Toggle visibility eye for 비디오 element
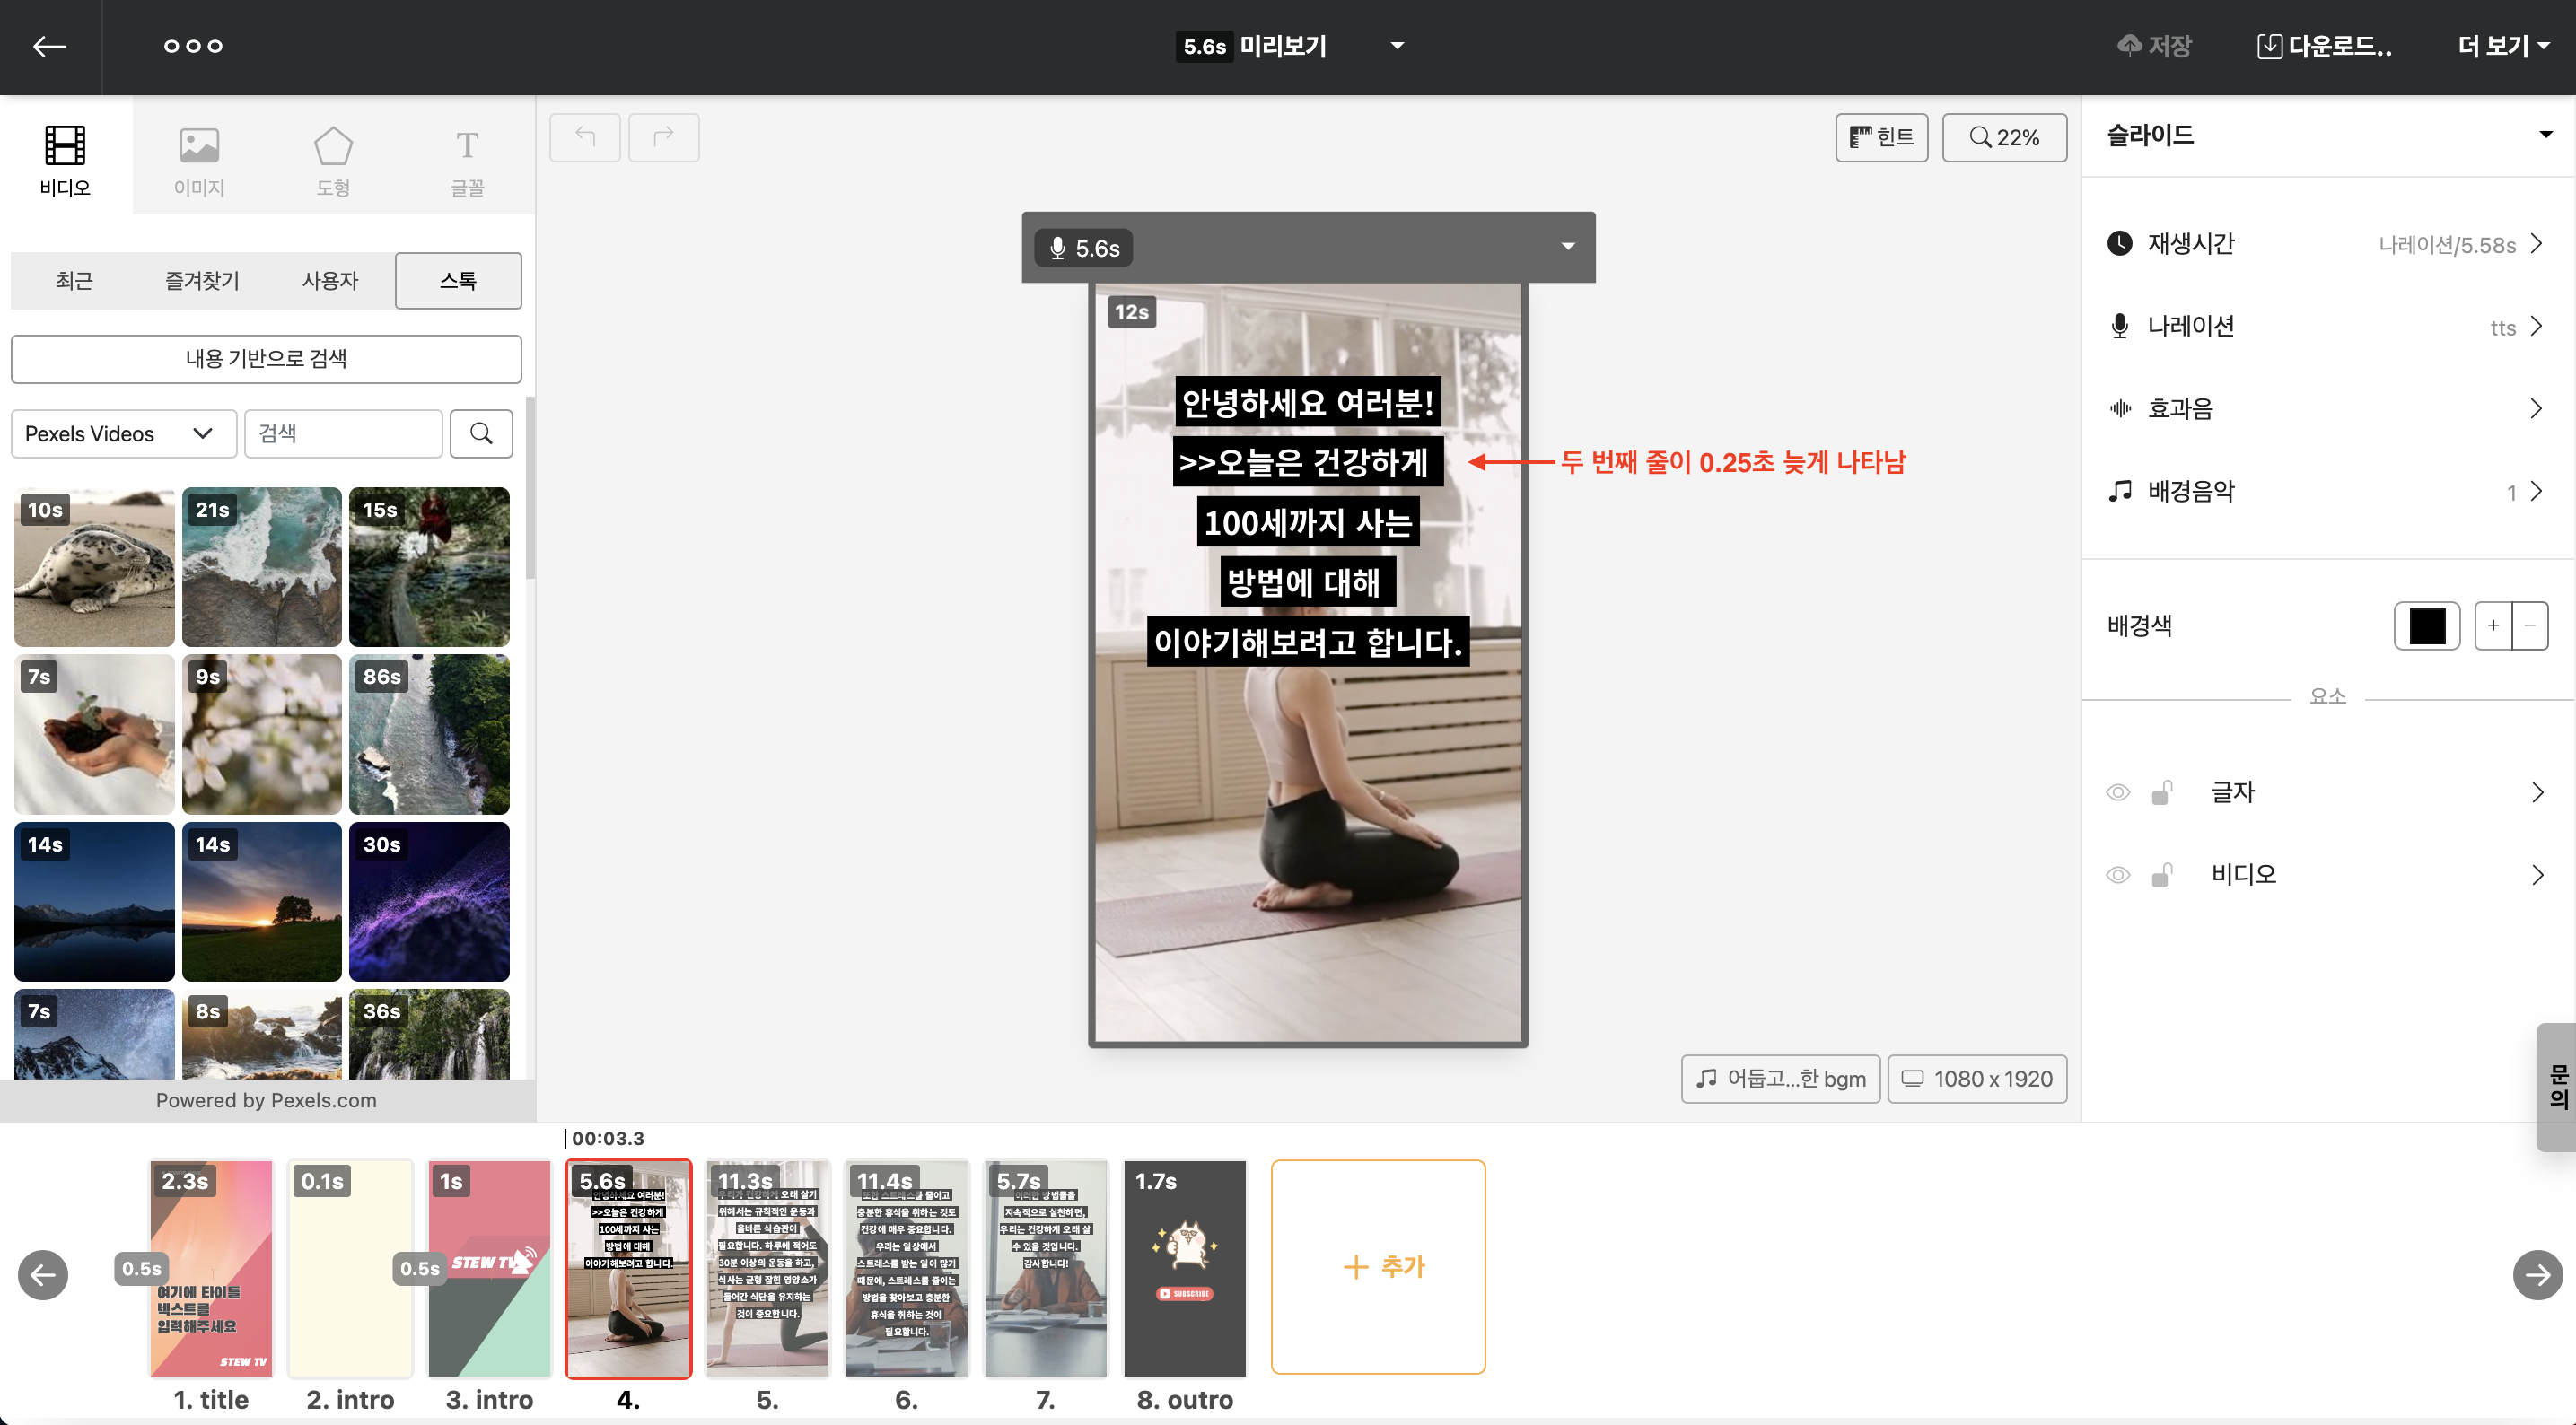 (x=2117, y=875)
